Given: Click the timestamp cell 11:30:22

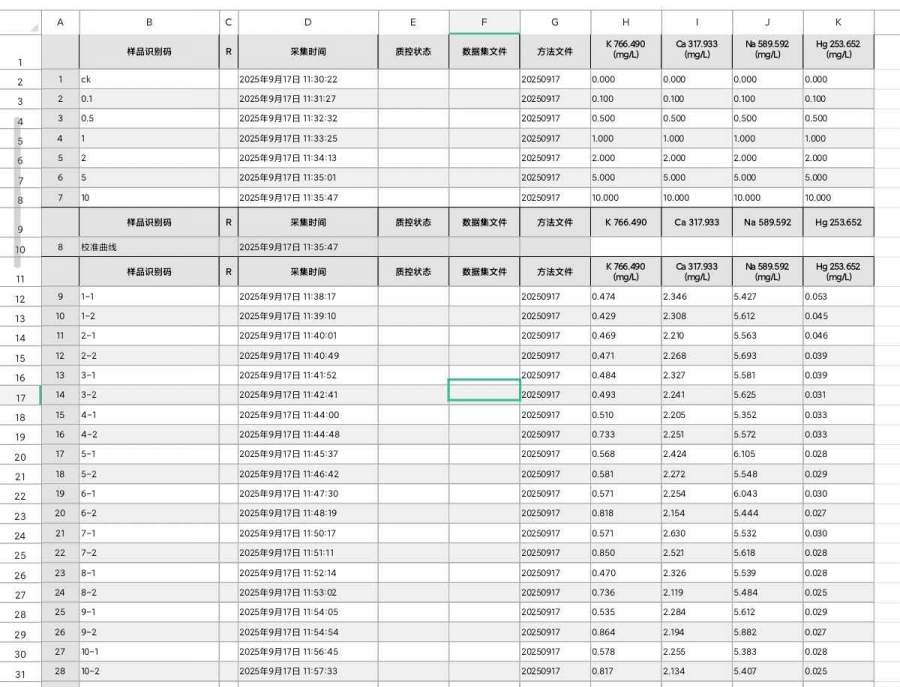Looking at the screenshot, I should (307, 79).
